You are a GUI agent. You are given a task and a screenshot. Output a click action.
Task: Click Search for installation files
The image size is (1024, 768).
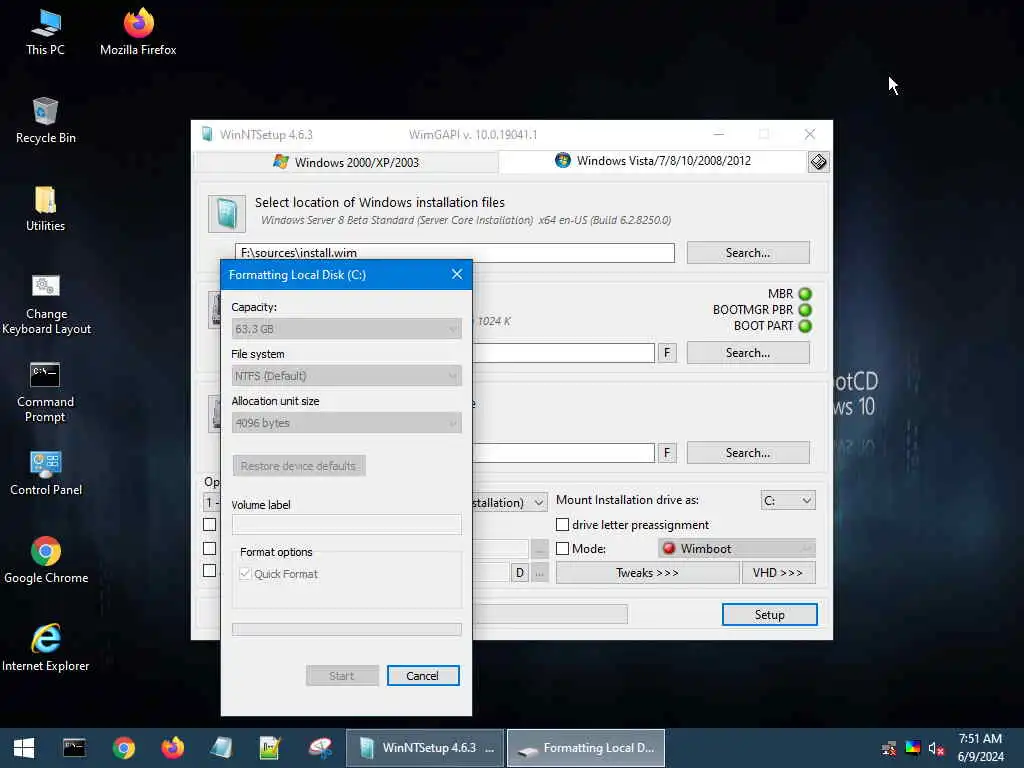748,253
